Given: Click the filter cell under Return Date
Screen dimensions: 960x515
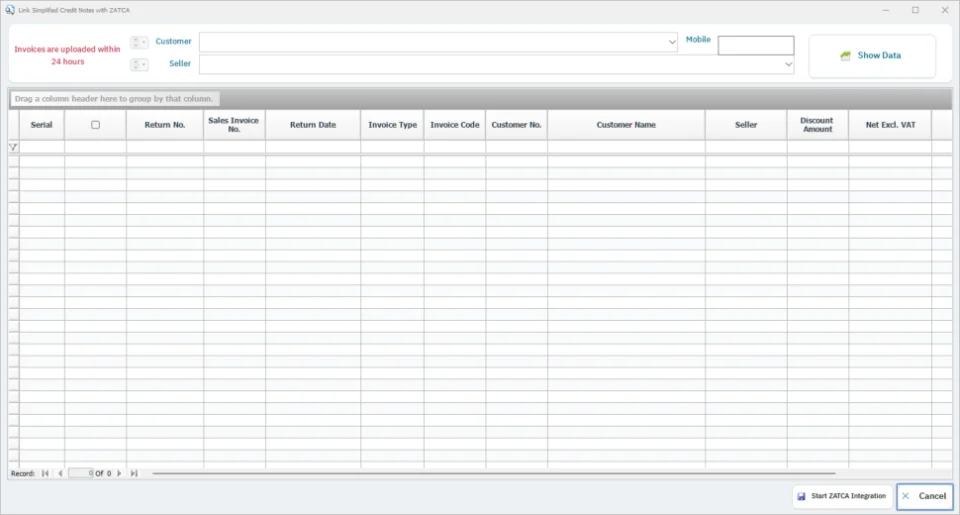Looking at the screenshot, I should click(x=313, y=147).
